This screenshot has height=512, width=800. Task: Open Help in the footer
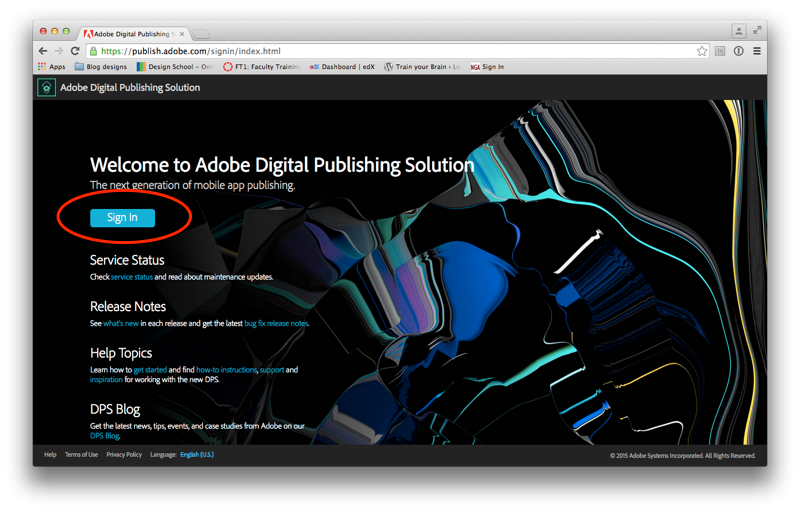tap(50, 454)
